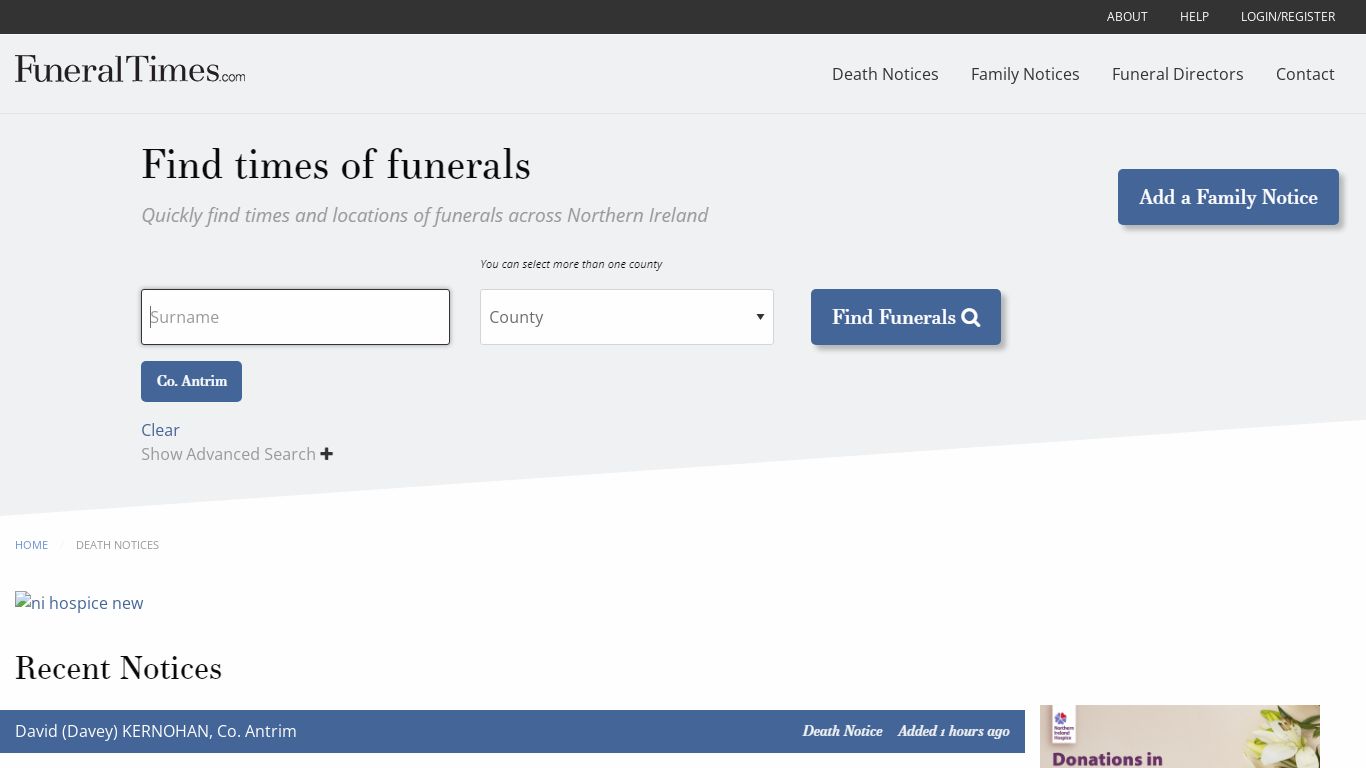Click 'Added 1 hours ago' text
Viewport: 1366px width, 768px height.
[x=953, y=731]
